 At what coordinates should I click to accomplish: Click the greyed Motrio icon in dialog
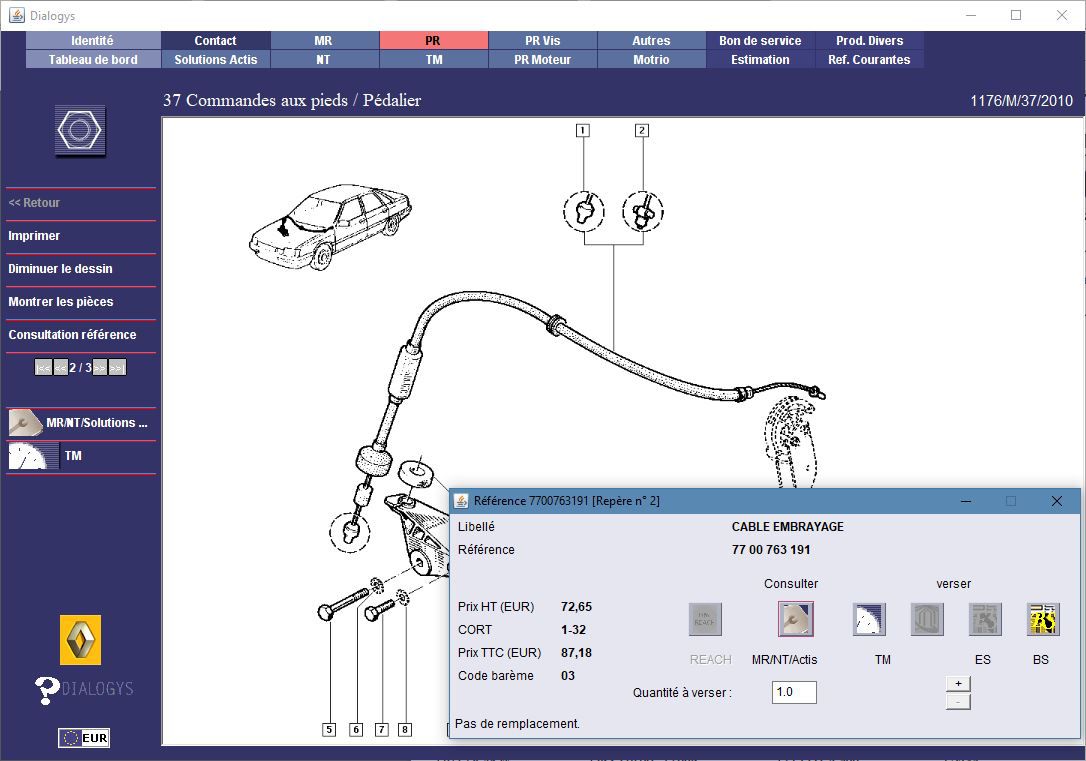[927, 619]
